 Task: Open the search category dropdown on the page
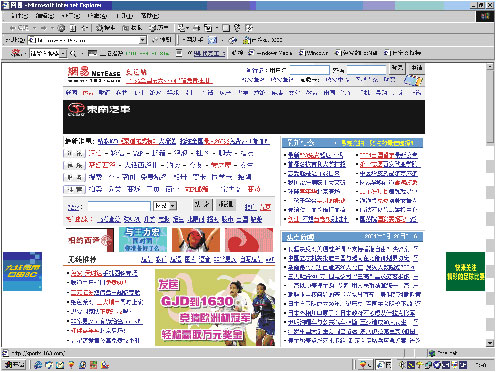[172, 206]
